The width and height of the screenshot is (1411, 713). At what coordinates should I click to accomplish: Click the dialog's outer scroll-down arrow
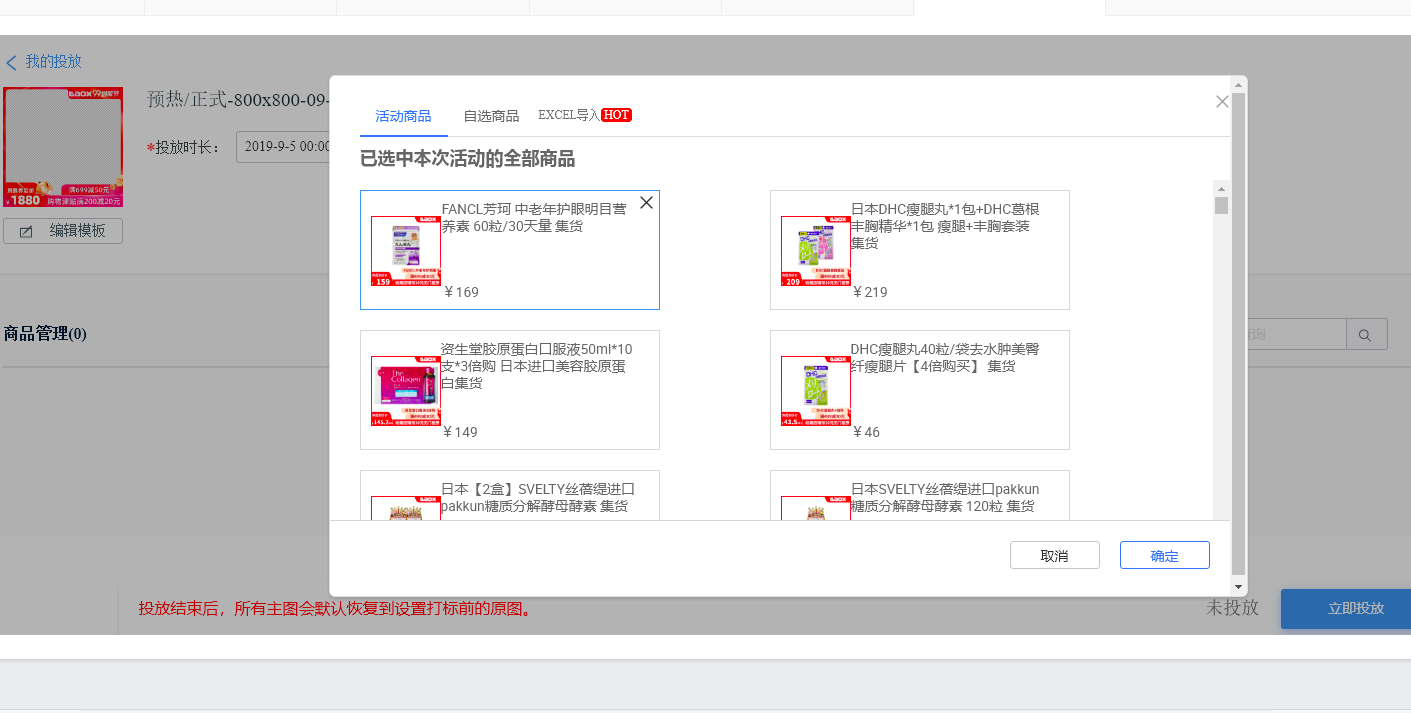tap(1239, 587)
